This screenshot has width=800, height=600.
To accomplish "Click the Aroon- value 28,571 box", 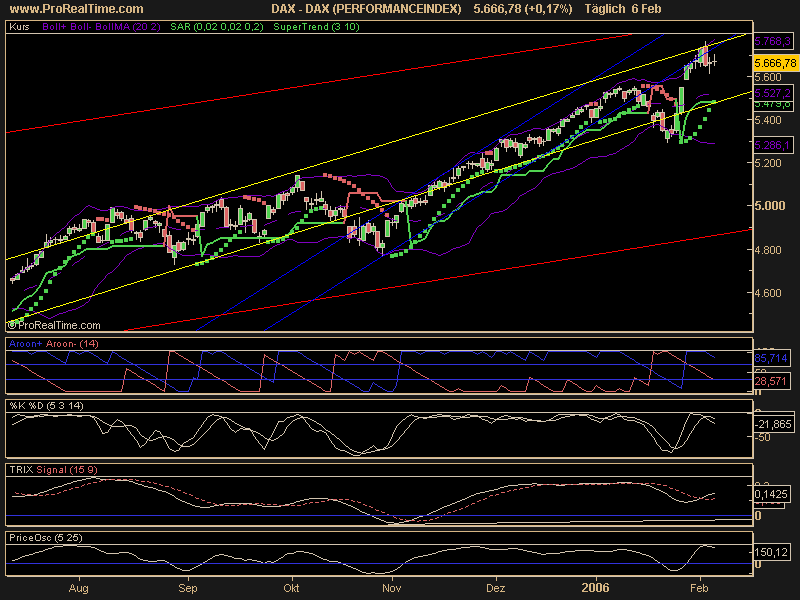I will [771, 381].
